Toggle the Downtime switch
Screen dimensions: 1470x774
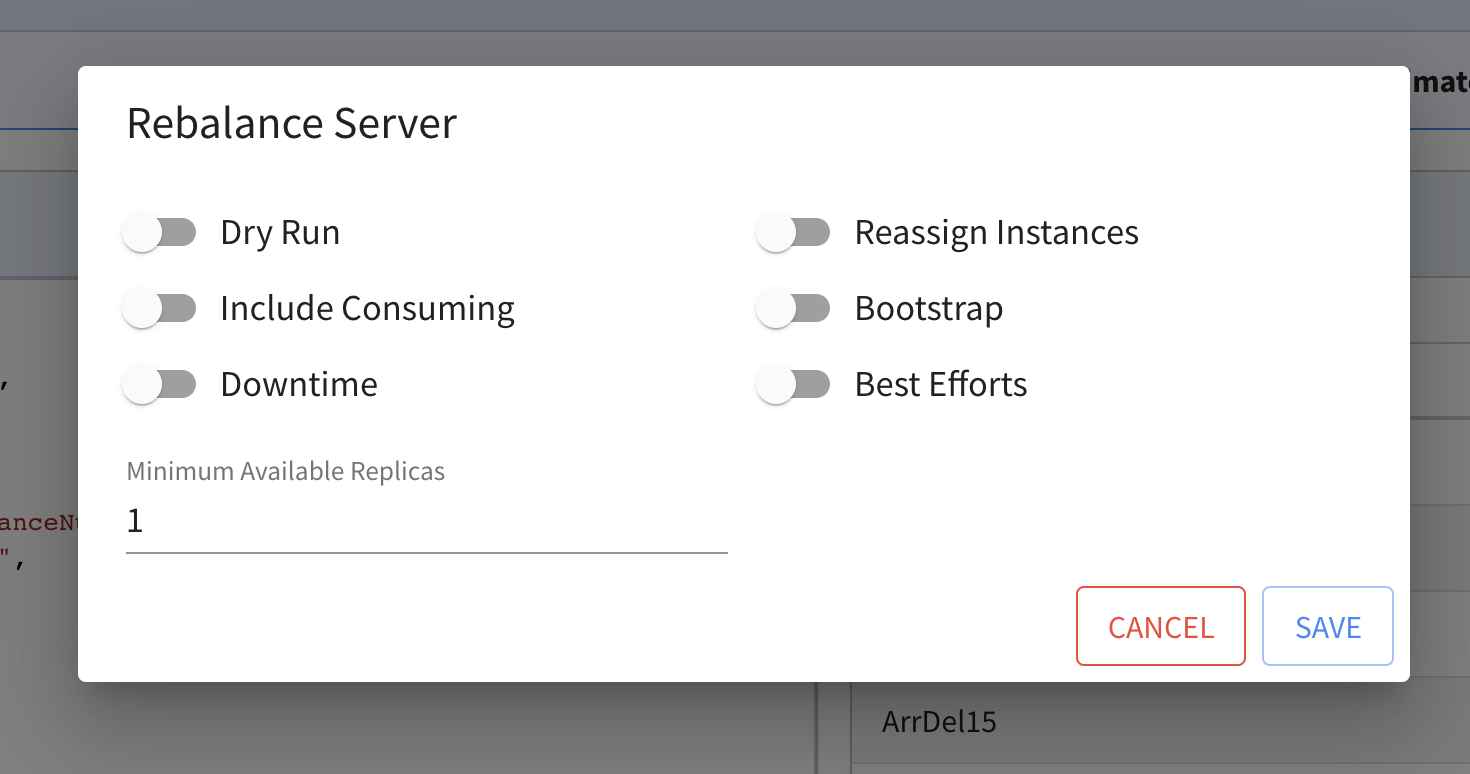(160, 385)
